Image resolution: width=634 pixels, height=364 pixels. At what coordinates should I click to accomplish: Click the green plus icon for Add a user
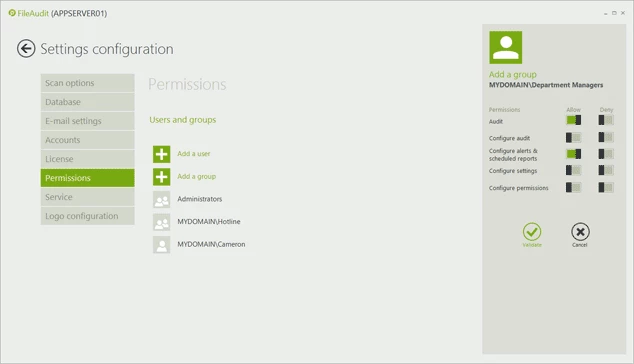pos(161,154)
